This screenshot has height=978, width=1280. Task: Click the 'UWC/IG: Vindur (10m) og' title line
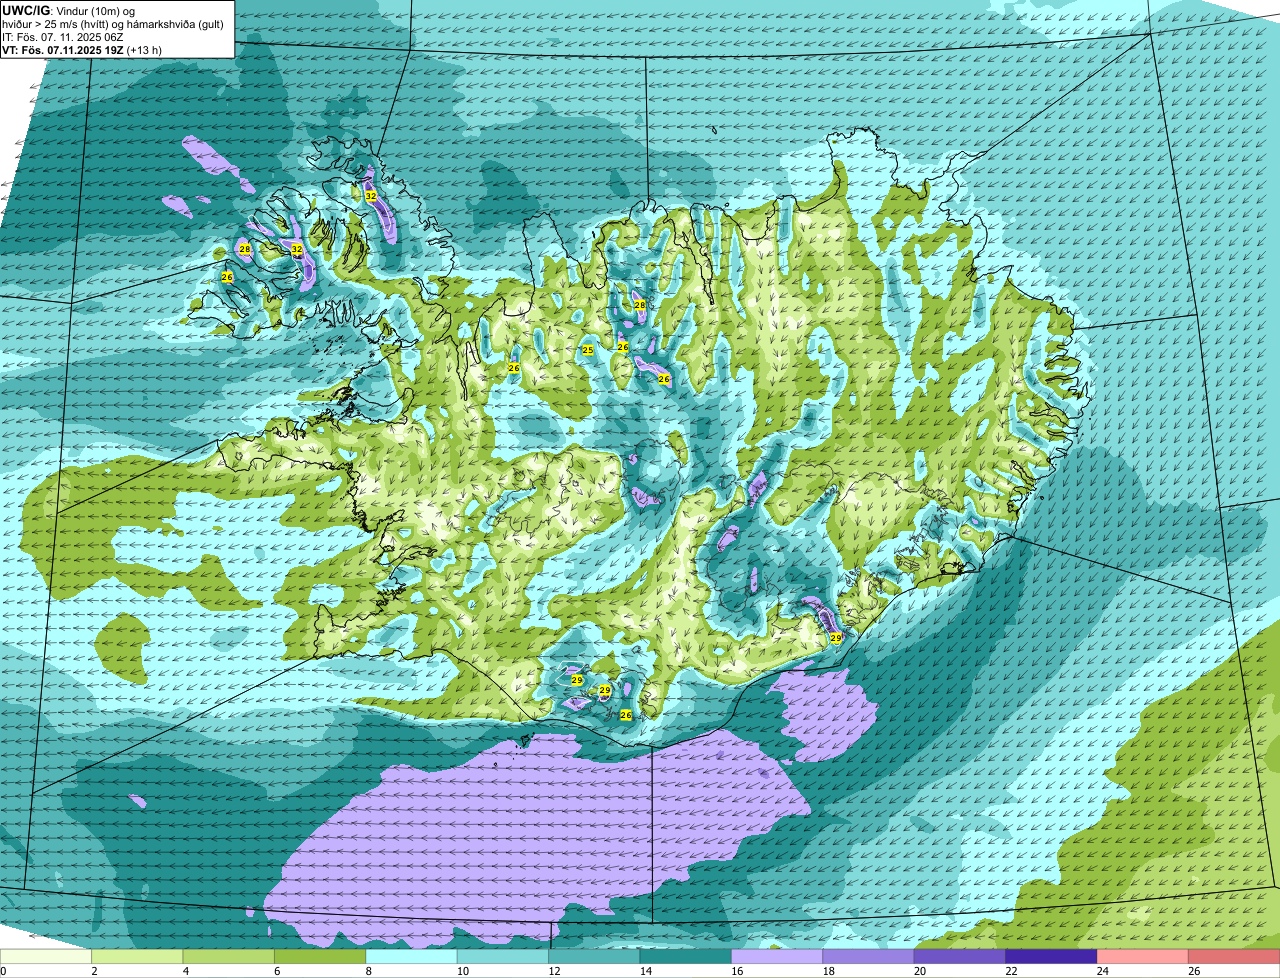tap(69, 11)
